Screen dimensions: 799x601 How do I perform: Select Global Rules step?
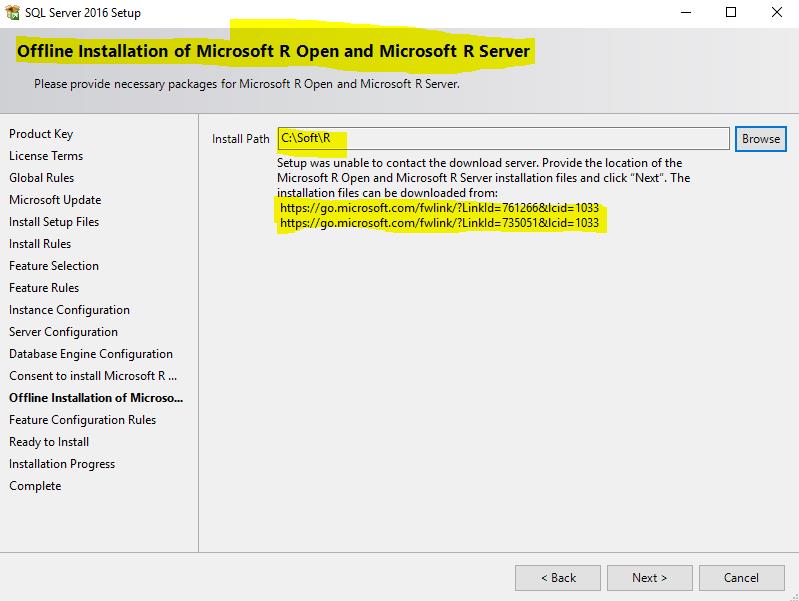pyautogui.click(x=41, y=177)
